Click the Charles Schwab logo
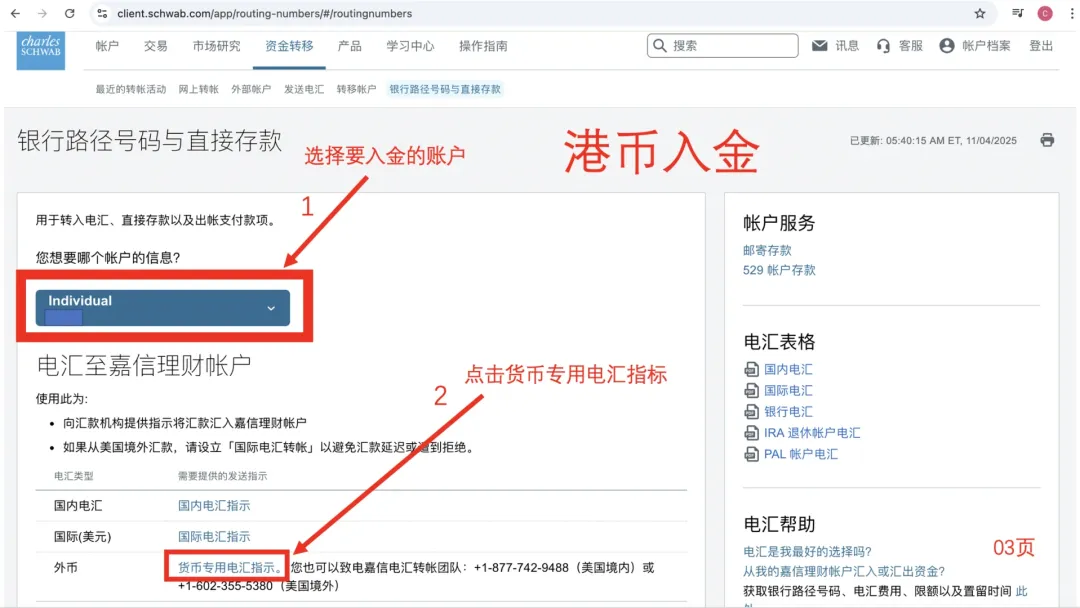The image size is (1080, 608). [41, 50]
